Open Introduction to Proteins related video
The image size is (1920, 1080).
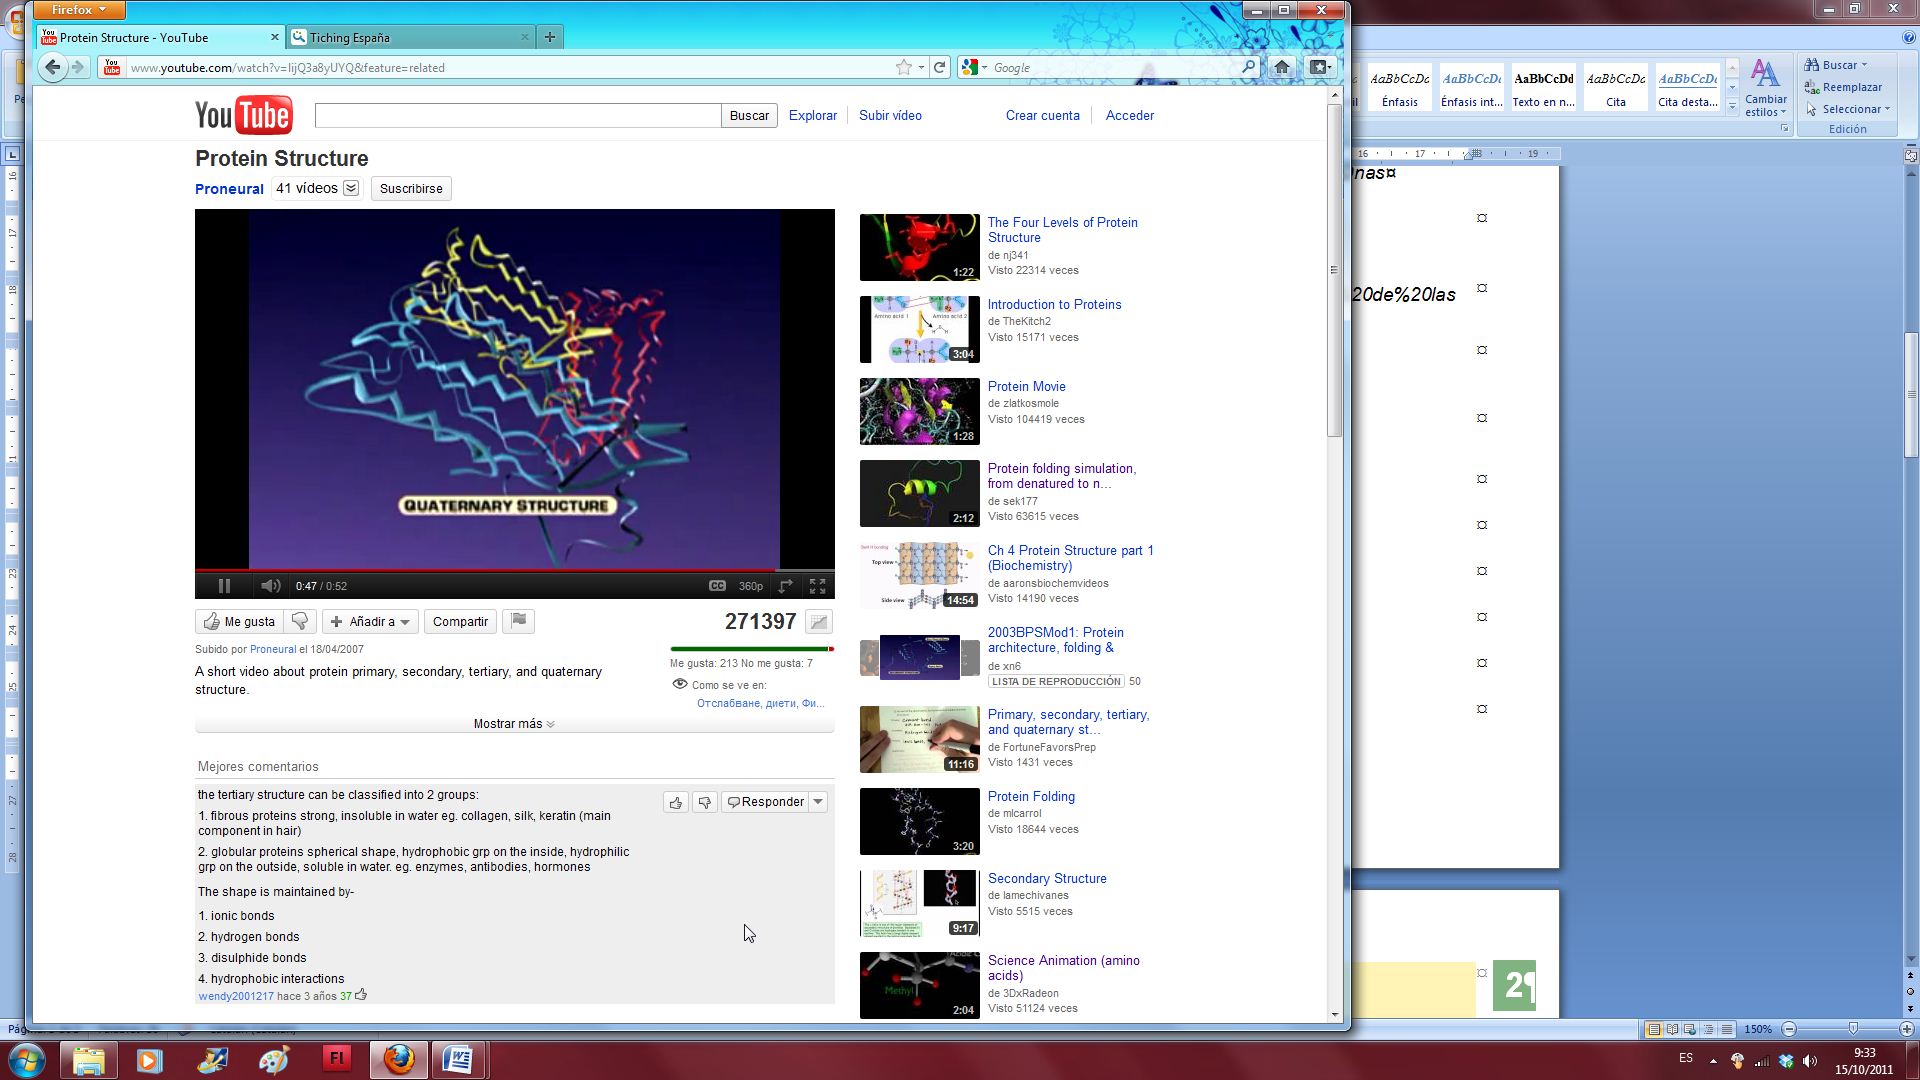[1054, 305]
